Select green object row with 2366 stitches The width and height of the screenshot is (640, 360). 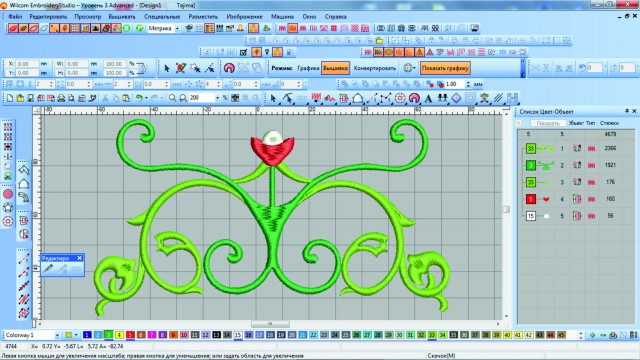click(x=576, y=149)
